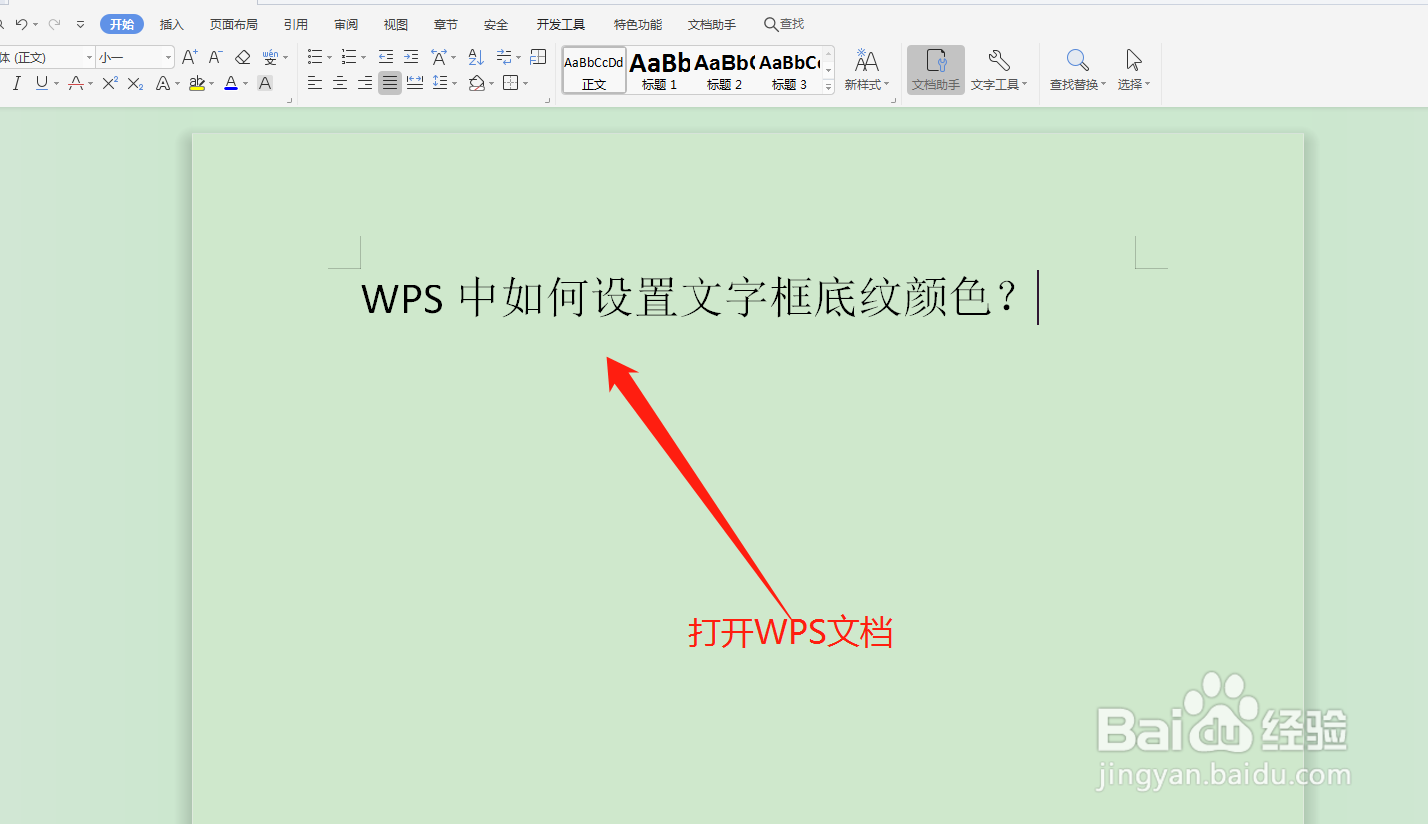Toggle character shading gray A
Screen dimensions: 1428x824
click(265, 83)
